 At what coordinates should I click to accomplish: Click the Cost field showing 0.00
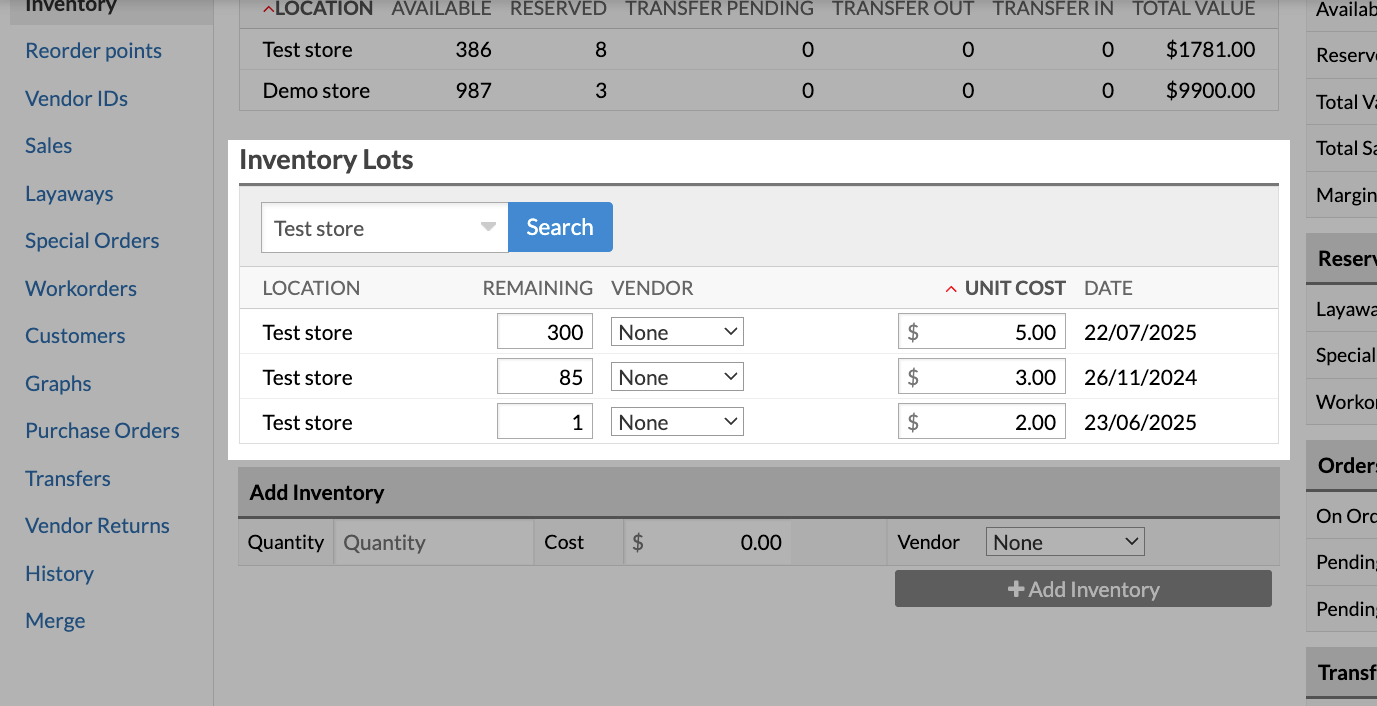[708, 542]
